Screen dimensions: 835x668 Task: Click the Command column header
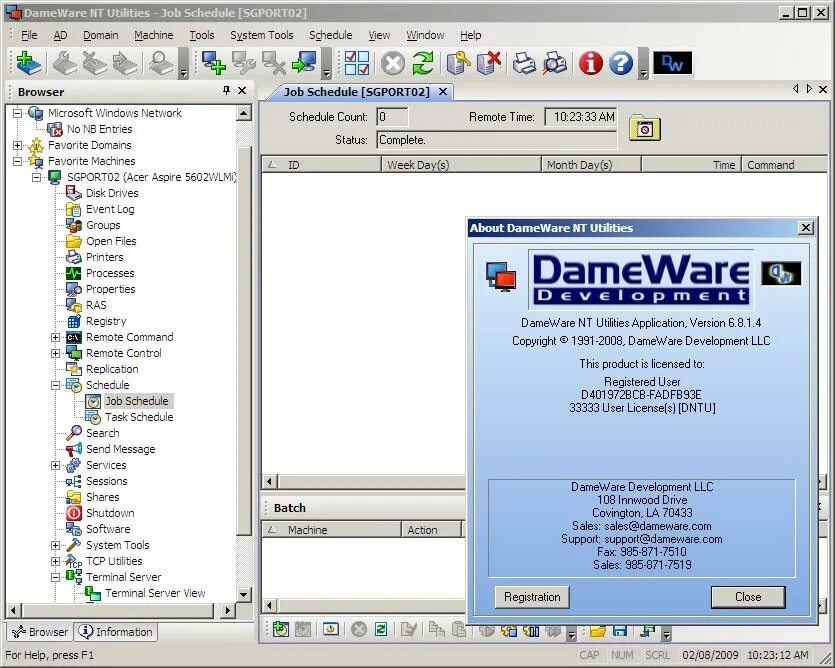tap(785, 165)
